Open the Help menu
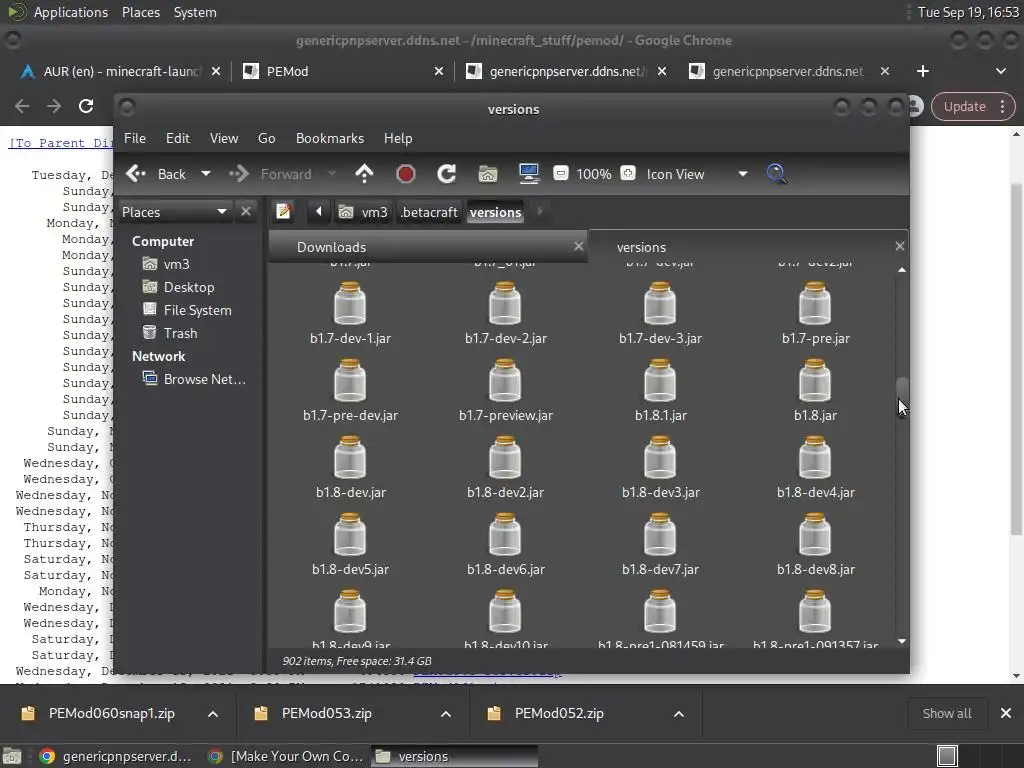 398,138
